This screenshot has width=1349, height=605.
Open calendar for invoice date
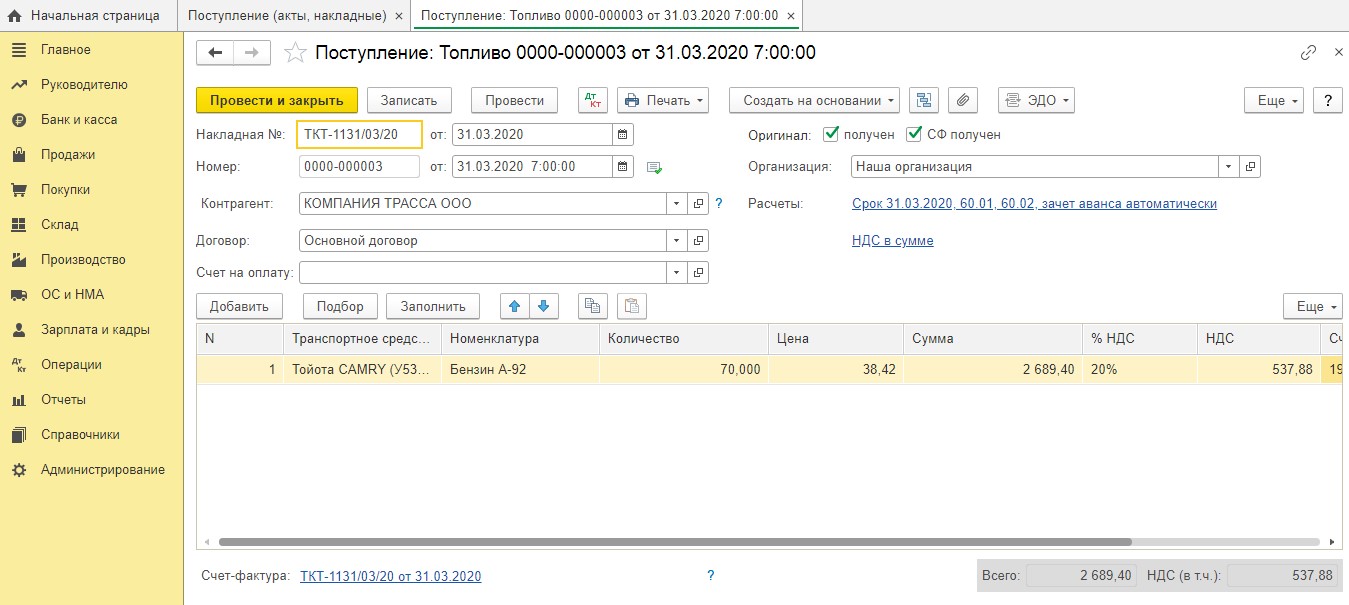(x=622, y=134)
